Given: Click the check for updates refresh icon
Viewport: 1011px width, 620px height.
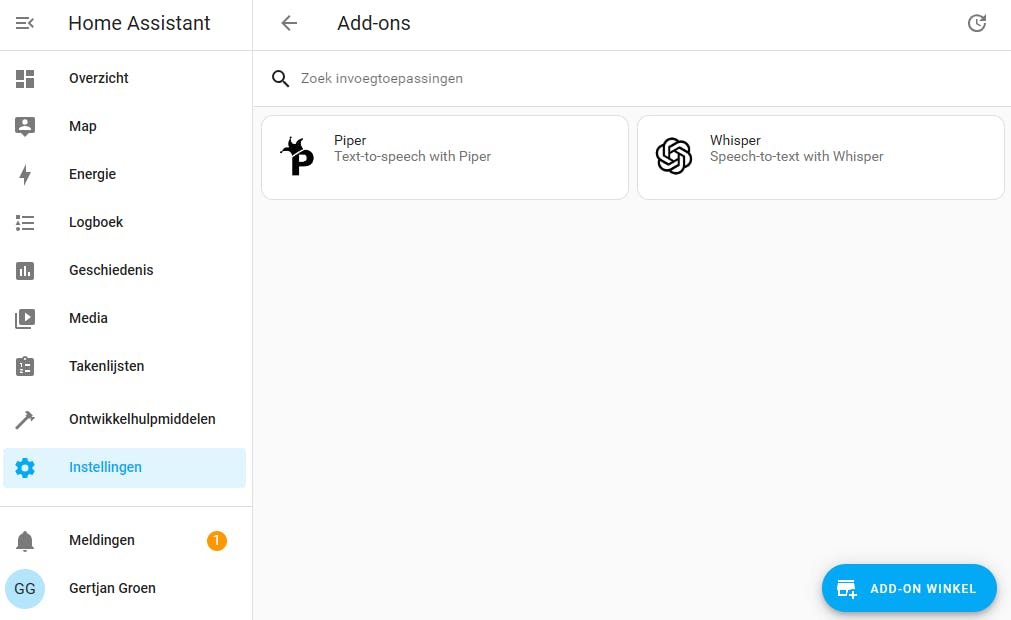Looking at the screenshot, I should 977,23.
